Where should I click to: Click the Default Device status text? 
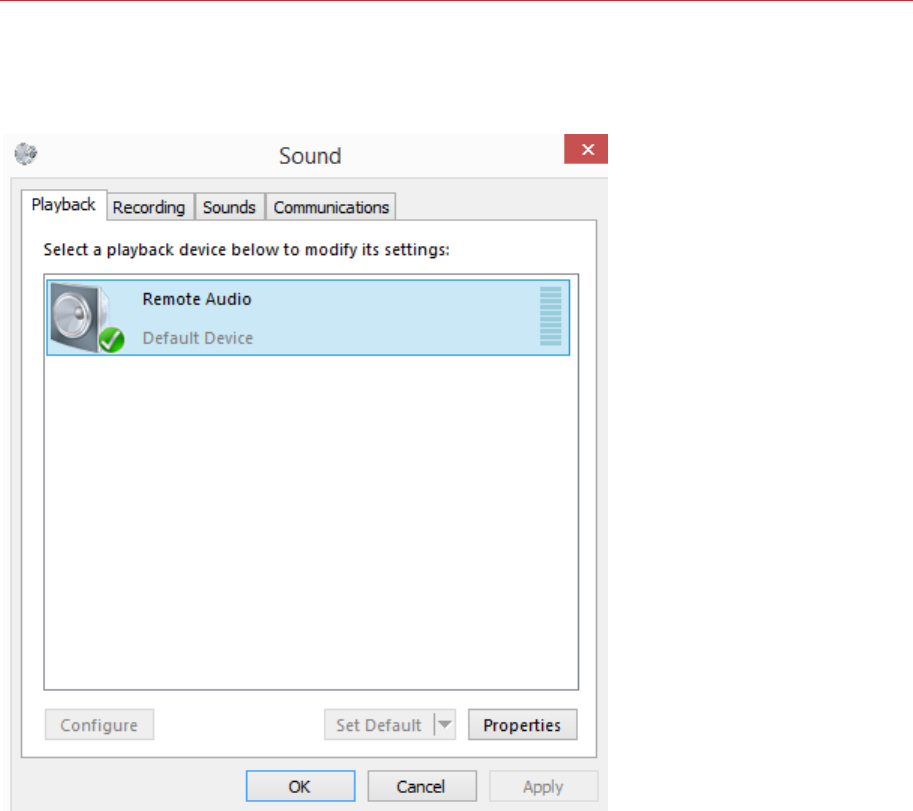(198, 338)
